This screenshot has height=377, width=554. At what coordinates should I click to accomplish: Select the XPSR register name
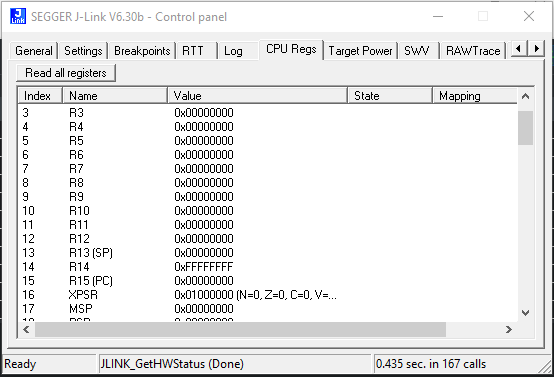coord(83,295)
